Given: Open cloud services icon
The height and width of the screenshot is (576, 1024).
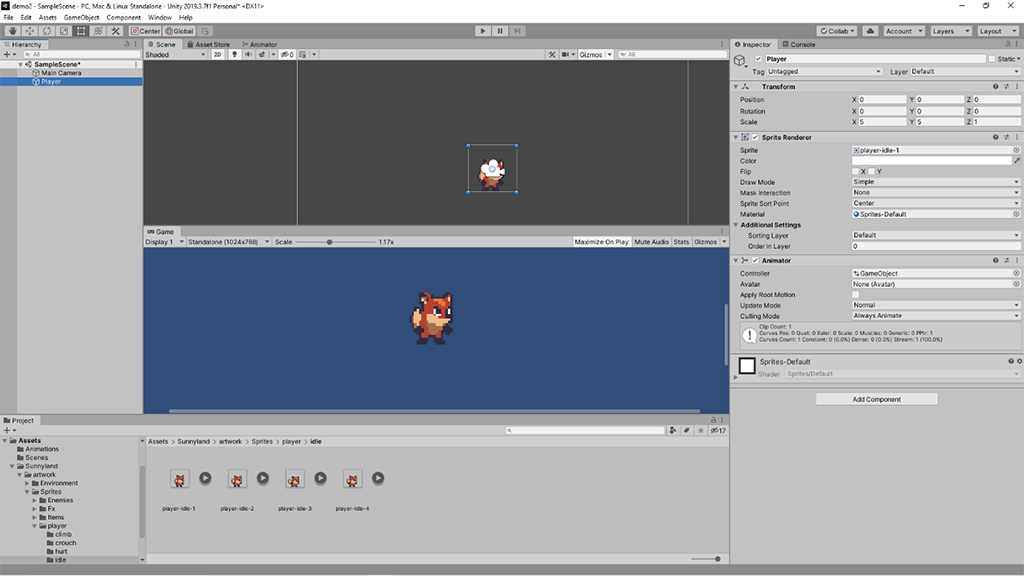Looking at the screenshot, I should 870,31.
